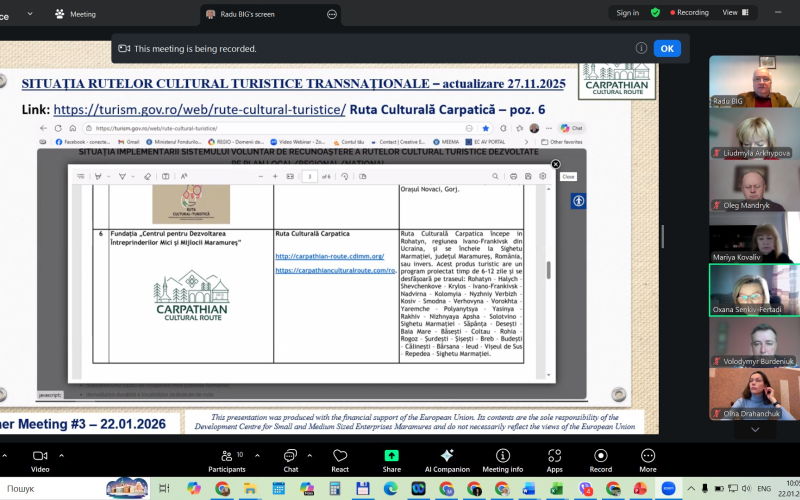Open screen share options ellipsis
The image size is (800, 500).
tap(332, 14)
